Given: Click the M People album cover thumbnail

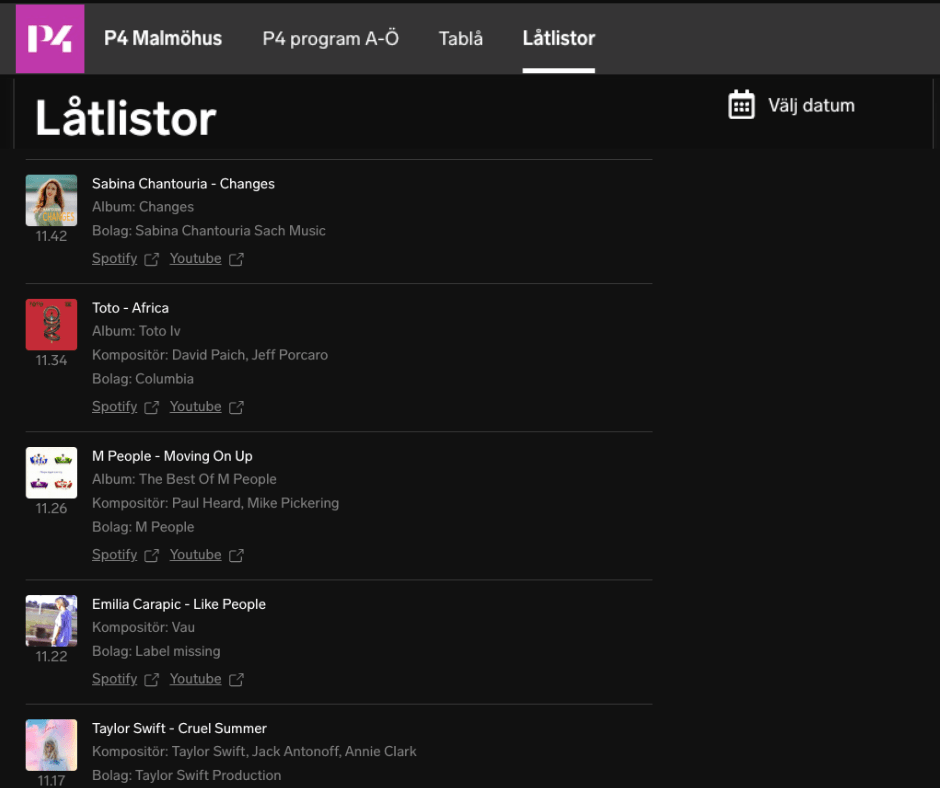Looking at the screenshot, I should 51,472.
